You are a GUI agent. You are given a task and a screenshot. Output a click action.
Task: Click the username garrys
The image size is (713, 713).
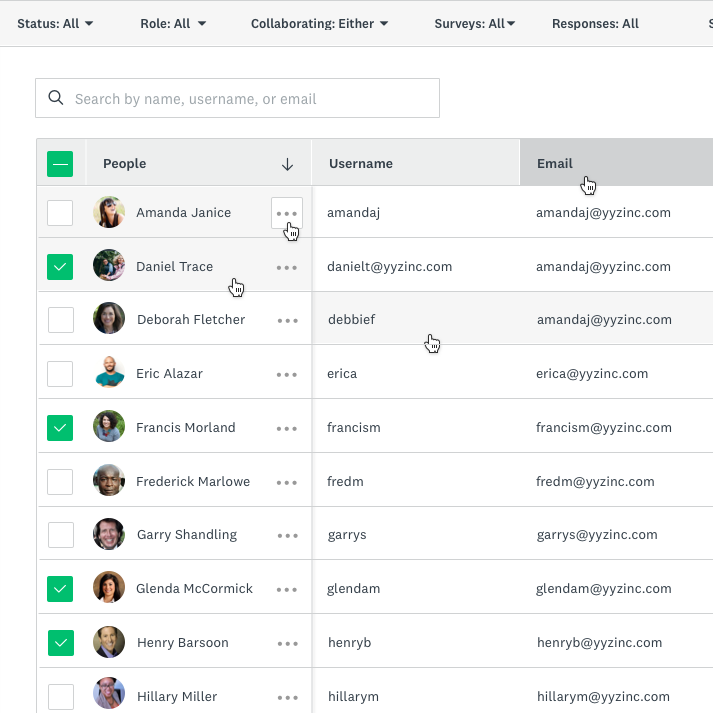tap(347, 535)
